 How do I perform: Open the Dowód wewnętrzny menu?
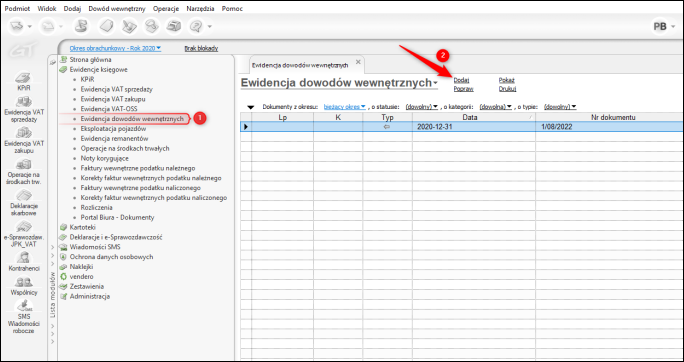(117, 9)
